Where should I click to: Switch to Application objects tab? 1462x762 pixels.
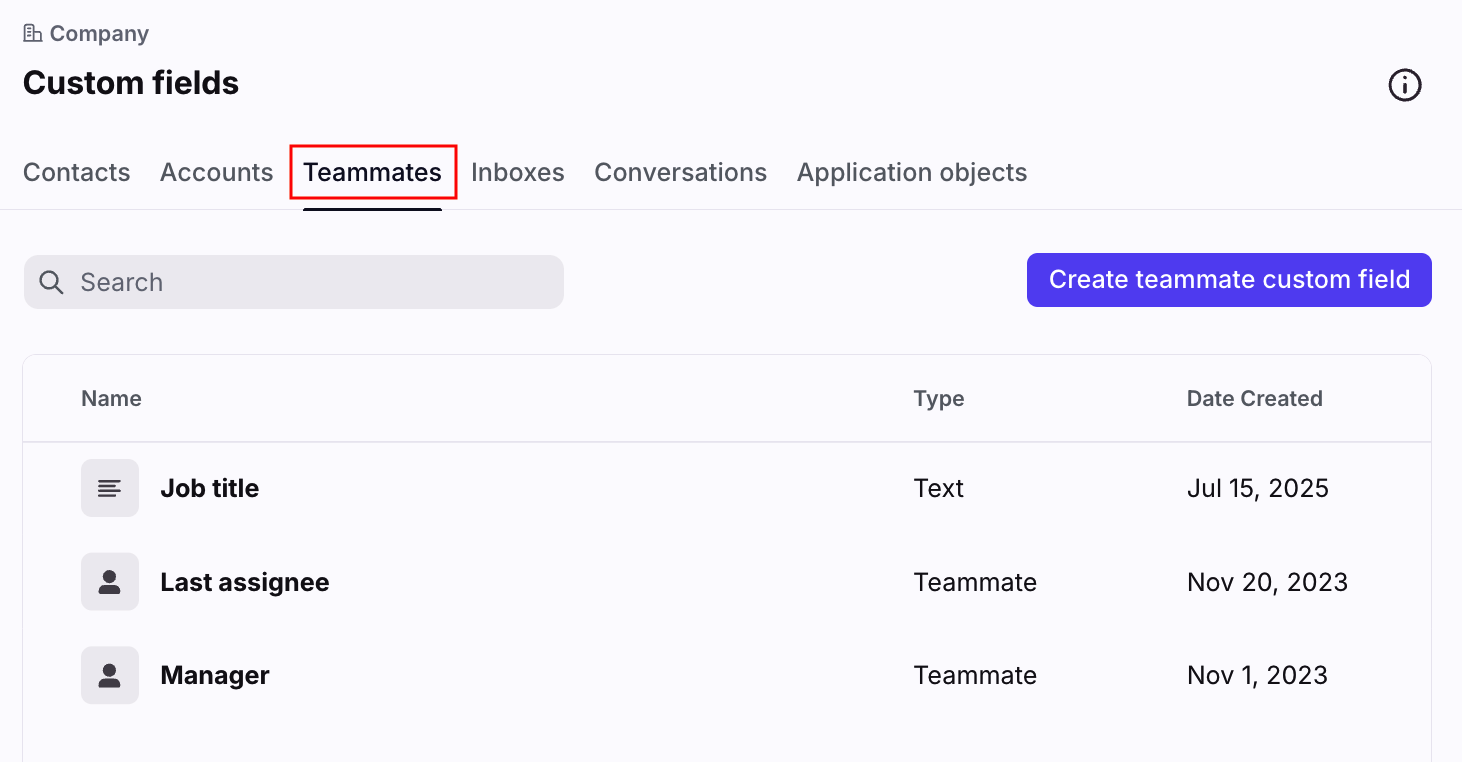pos(911,172)
